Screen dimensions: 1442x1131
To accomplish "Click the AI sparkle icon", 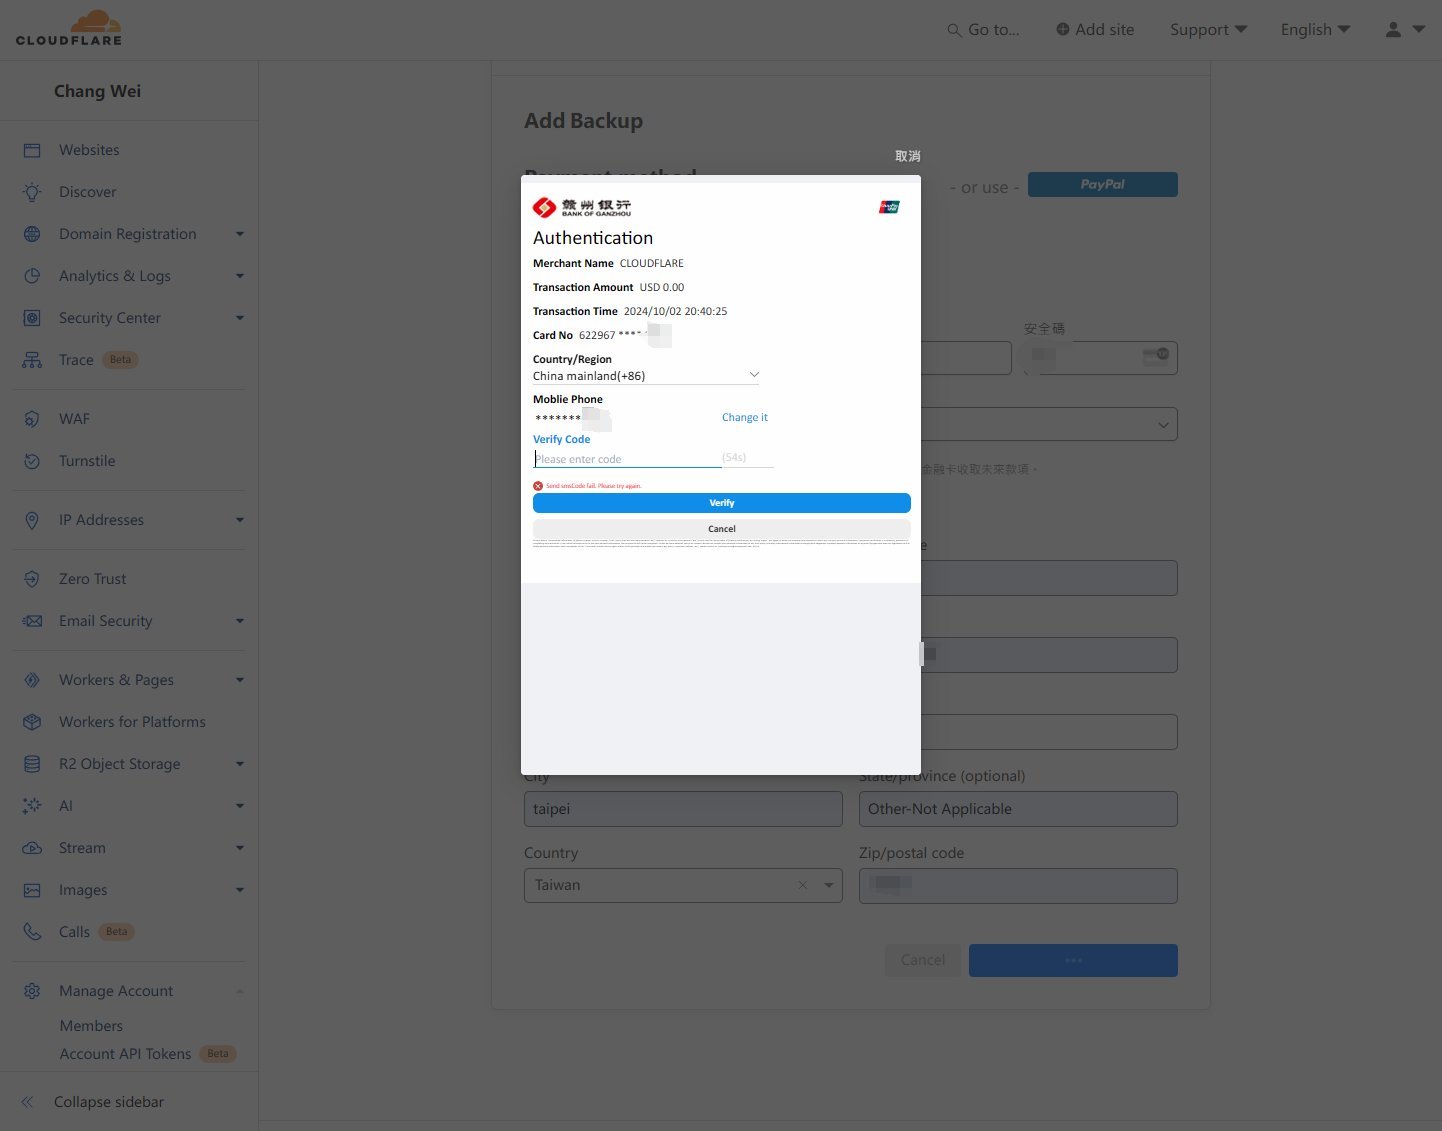I will pos(32,806).
